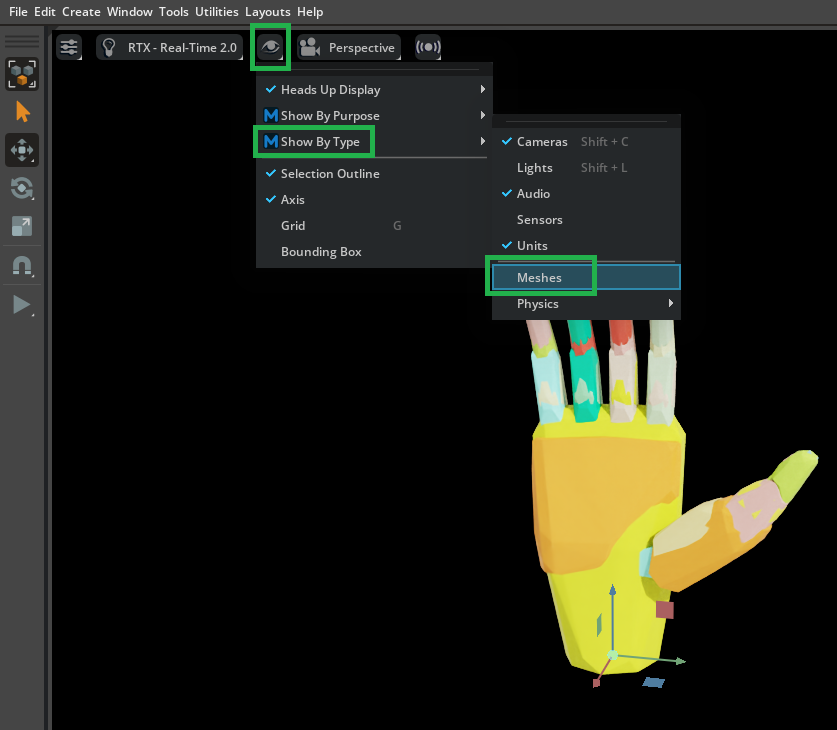Select the Rotate tool
Screen dimensions: 837x730
(x=22, y=188)
